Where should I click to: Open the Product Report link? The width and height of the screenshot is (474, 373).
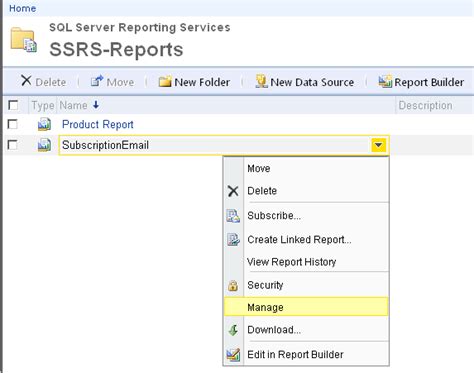click(98, 124)
